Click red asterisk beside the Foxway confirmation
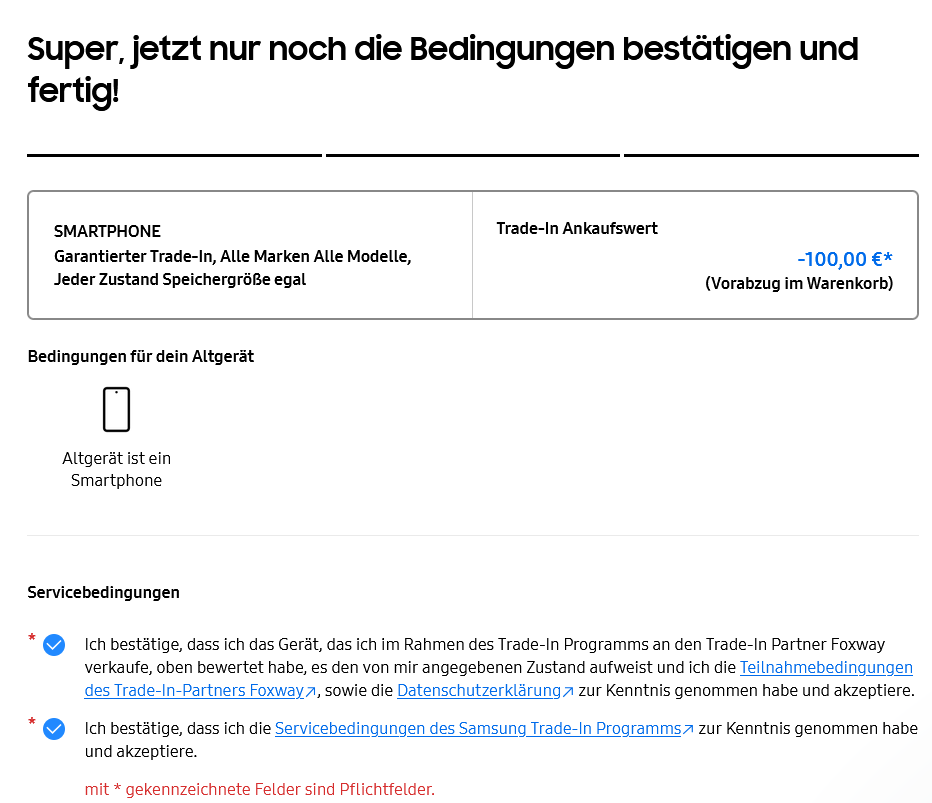932x803 pixels. tap(32, 639)
